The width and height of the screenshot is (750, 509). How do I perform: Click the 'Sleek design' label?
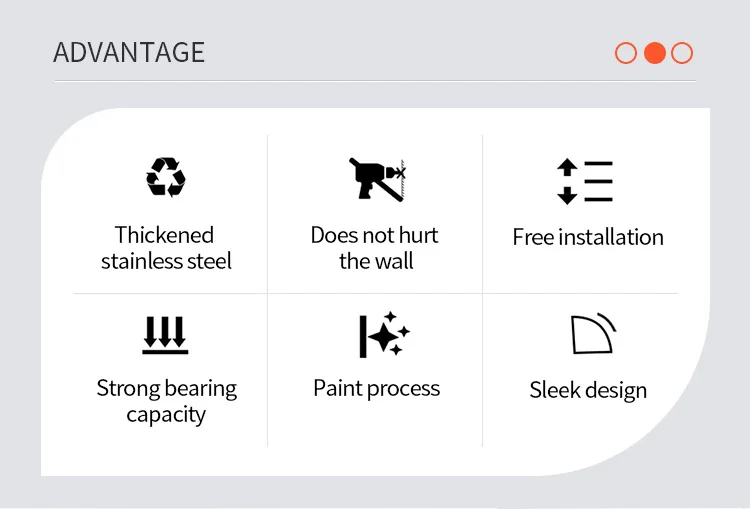tap(588, 390)
